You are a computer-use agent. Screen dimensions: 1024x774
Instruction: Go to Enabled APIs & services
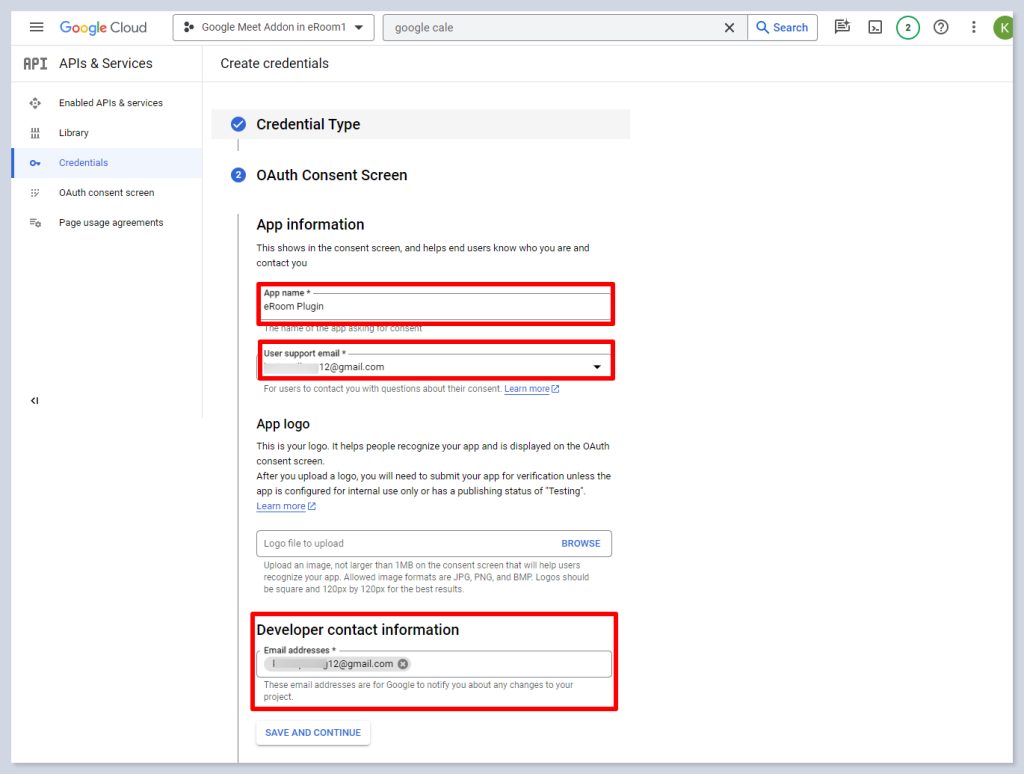tap(110, 103)
